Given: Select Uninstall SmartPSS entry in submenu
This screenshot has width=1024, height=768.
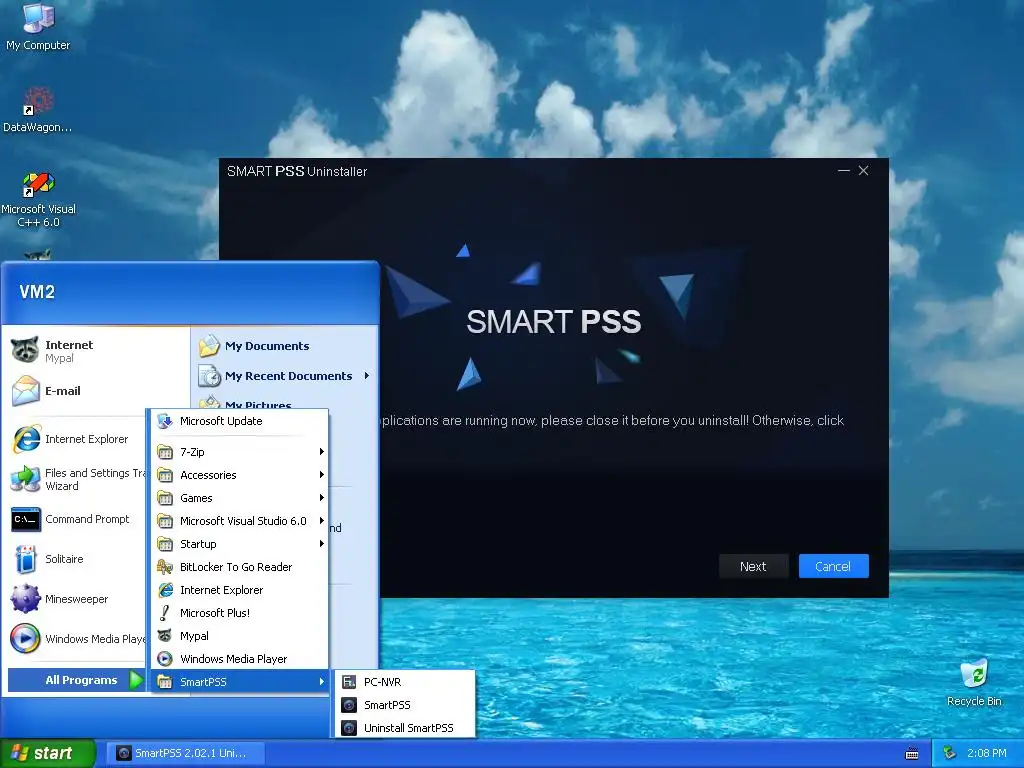Looking at the screenshot, I should [x=404, y=728].
